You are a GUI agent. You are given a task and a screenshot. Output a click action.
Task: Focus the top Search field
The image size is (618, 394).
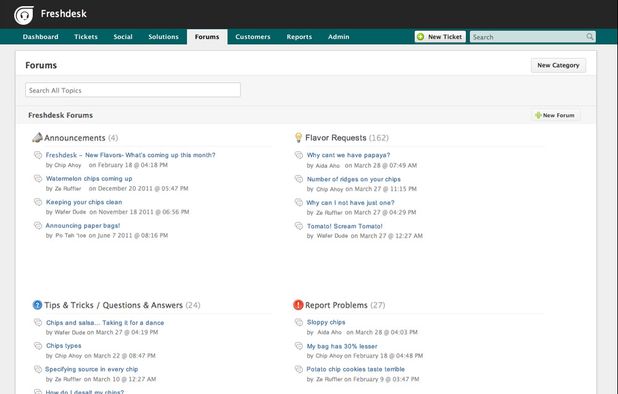pyautogui.click(x=532, y=37)
